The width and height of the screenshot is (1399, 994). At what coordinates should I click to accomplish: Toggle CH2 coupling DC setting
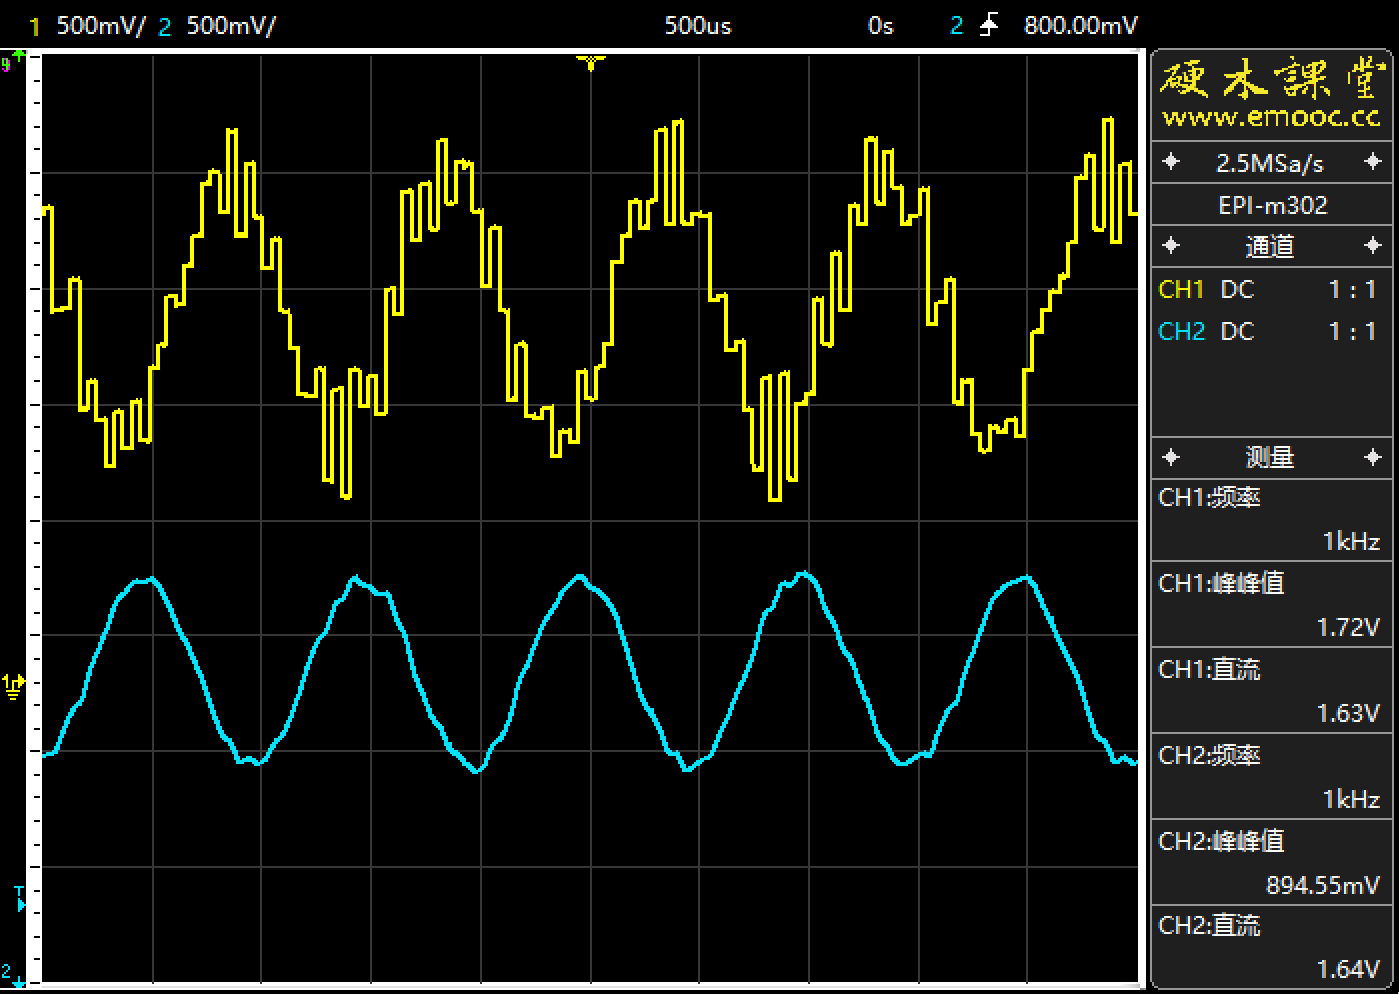point(1237,332)
